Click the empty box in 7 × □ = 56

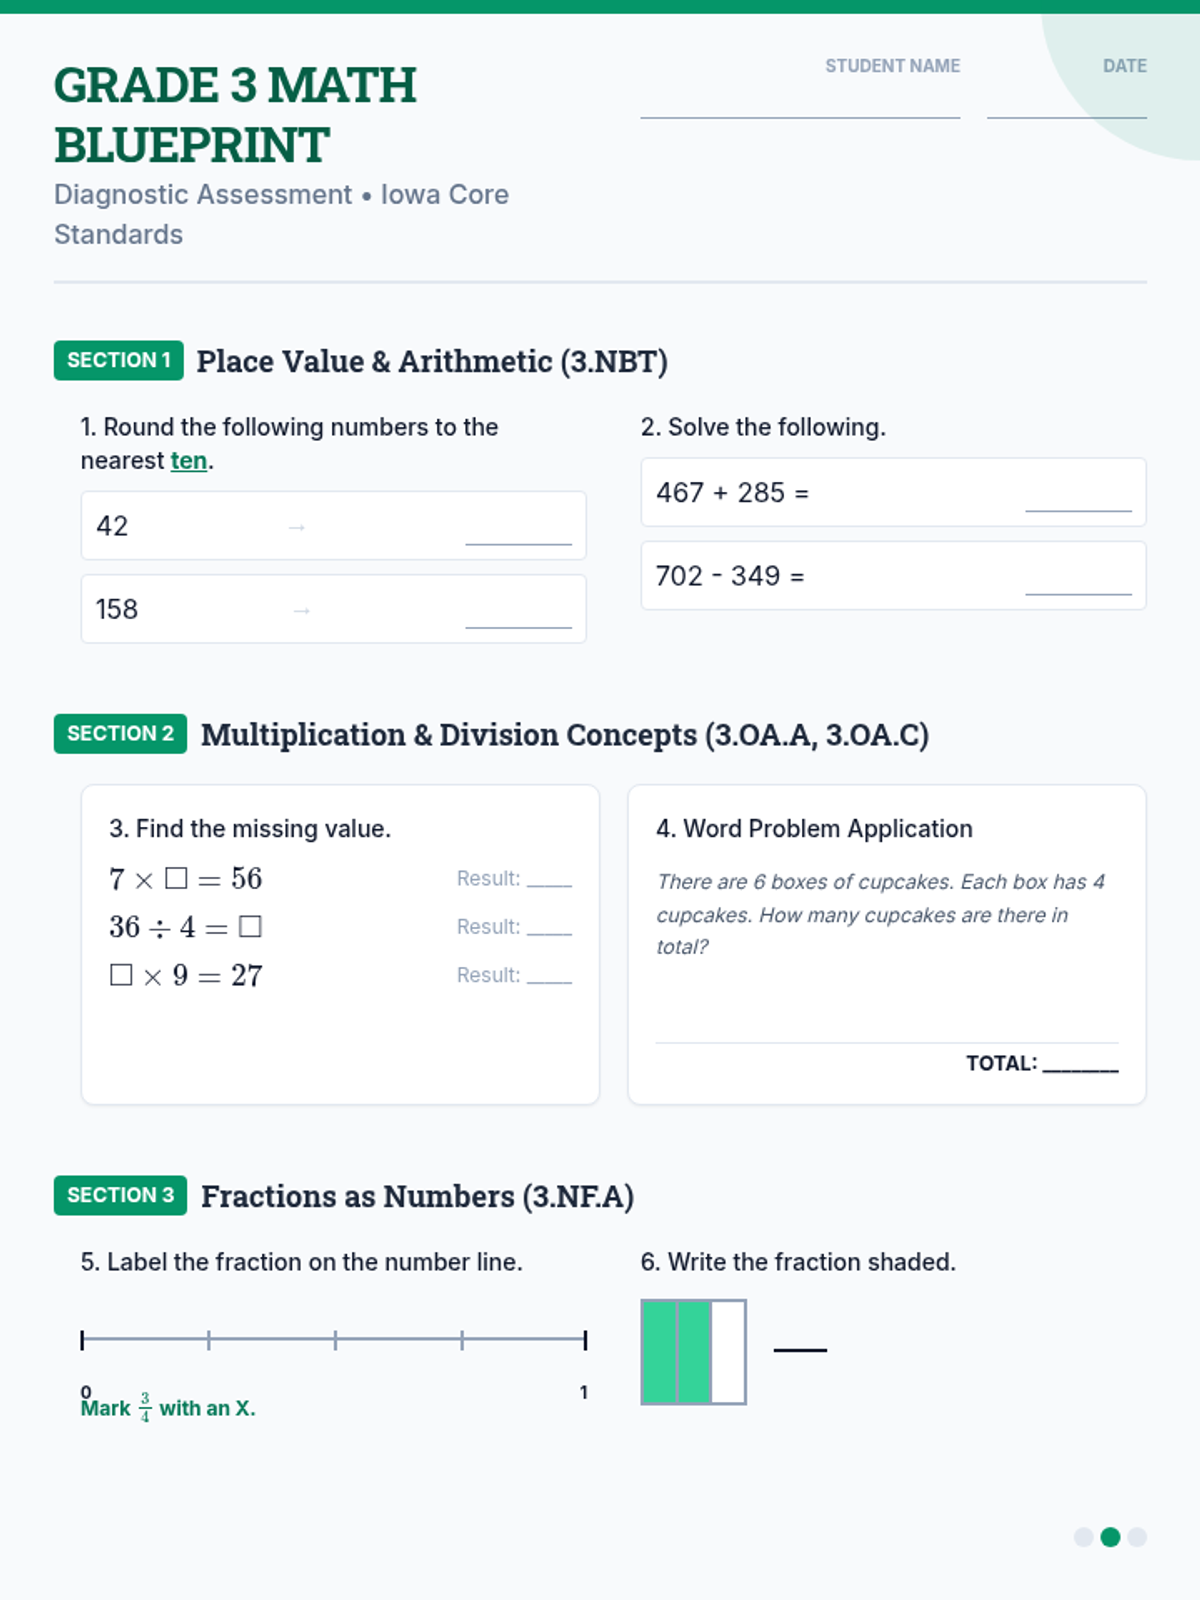point(176,879)
